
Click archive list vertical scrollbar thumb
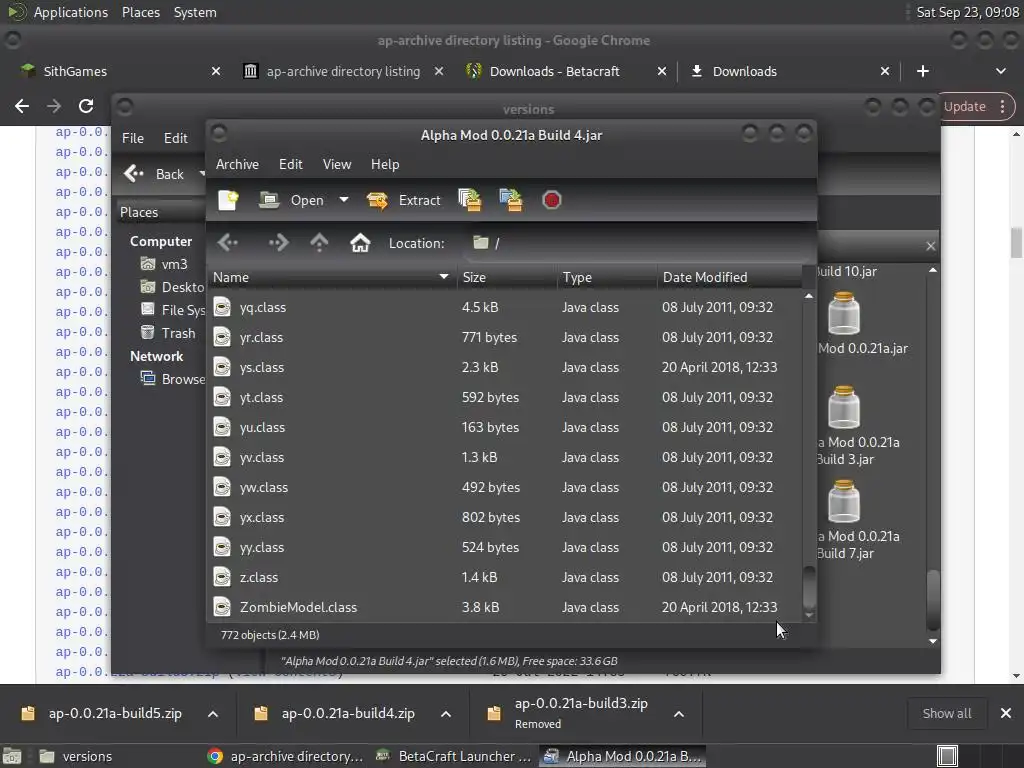coord(808,586)
